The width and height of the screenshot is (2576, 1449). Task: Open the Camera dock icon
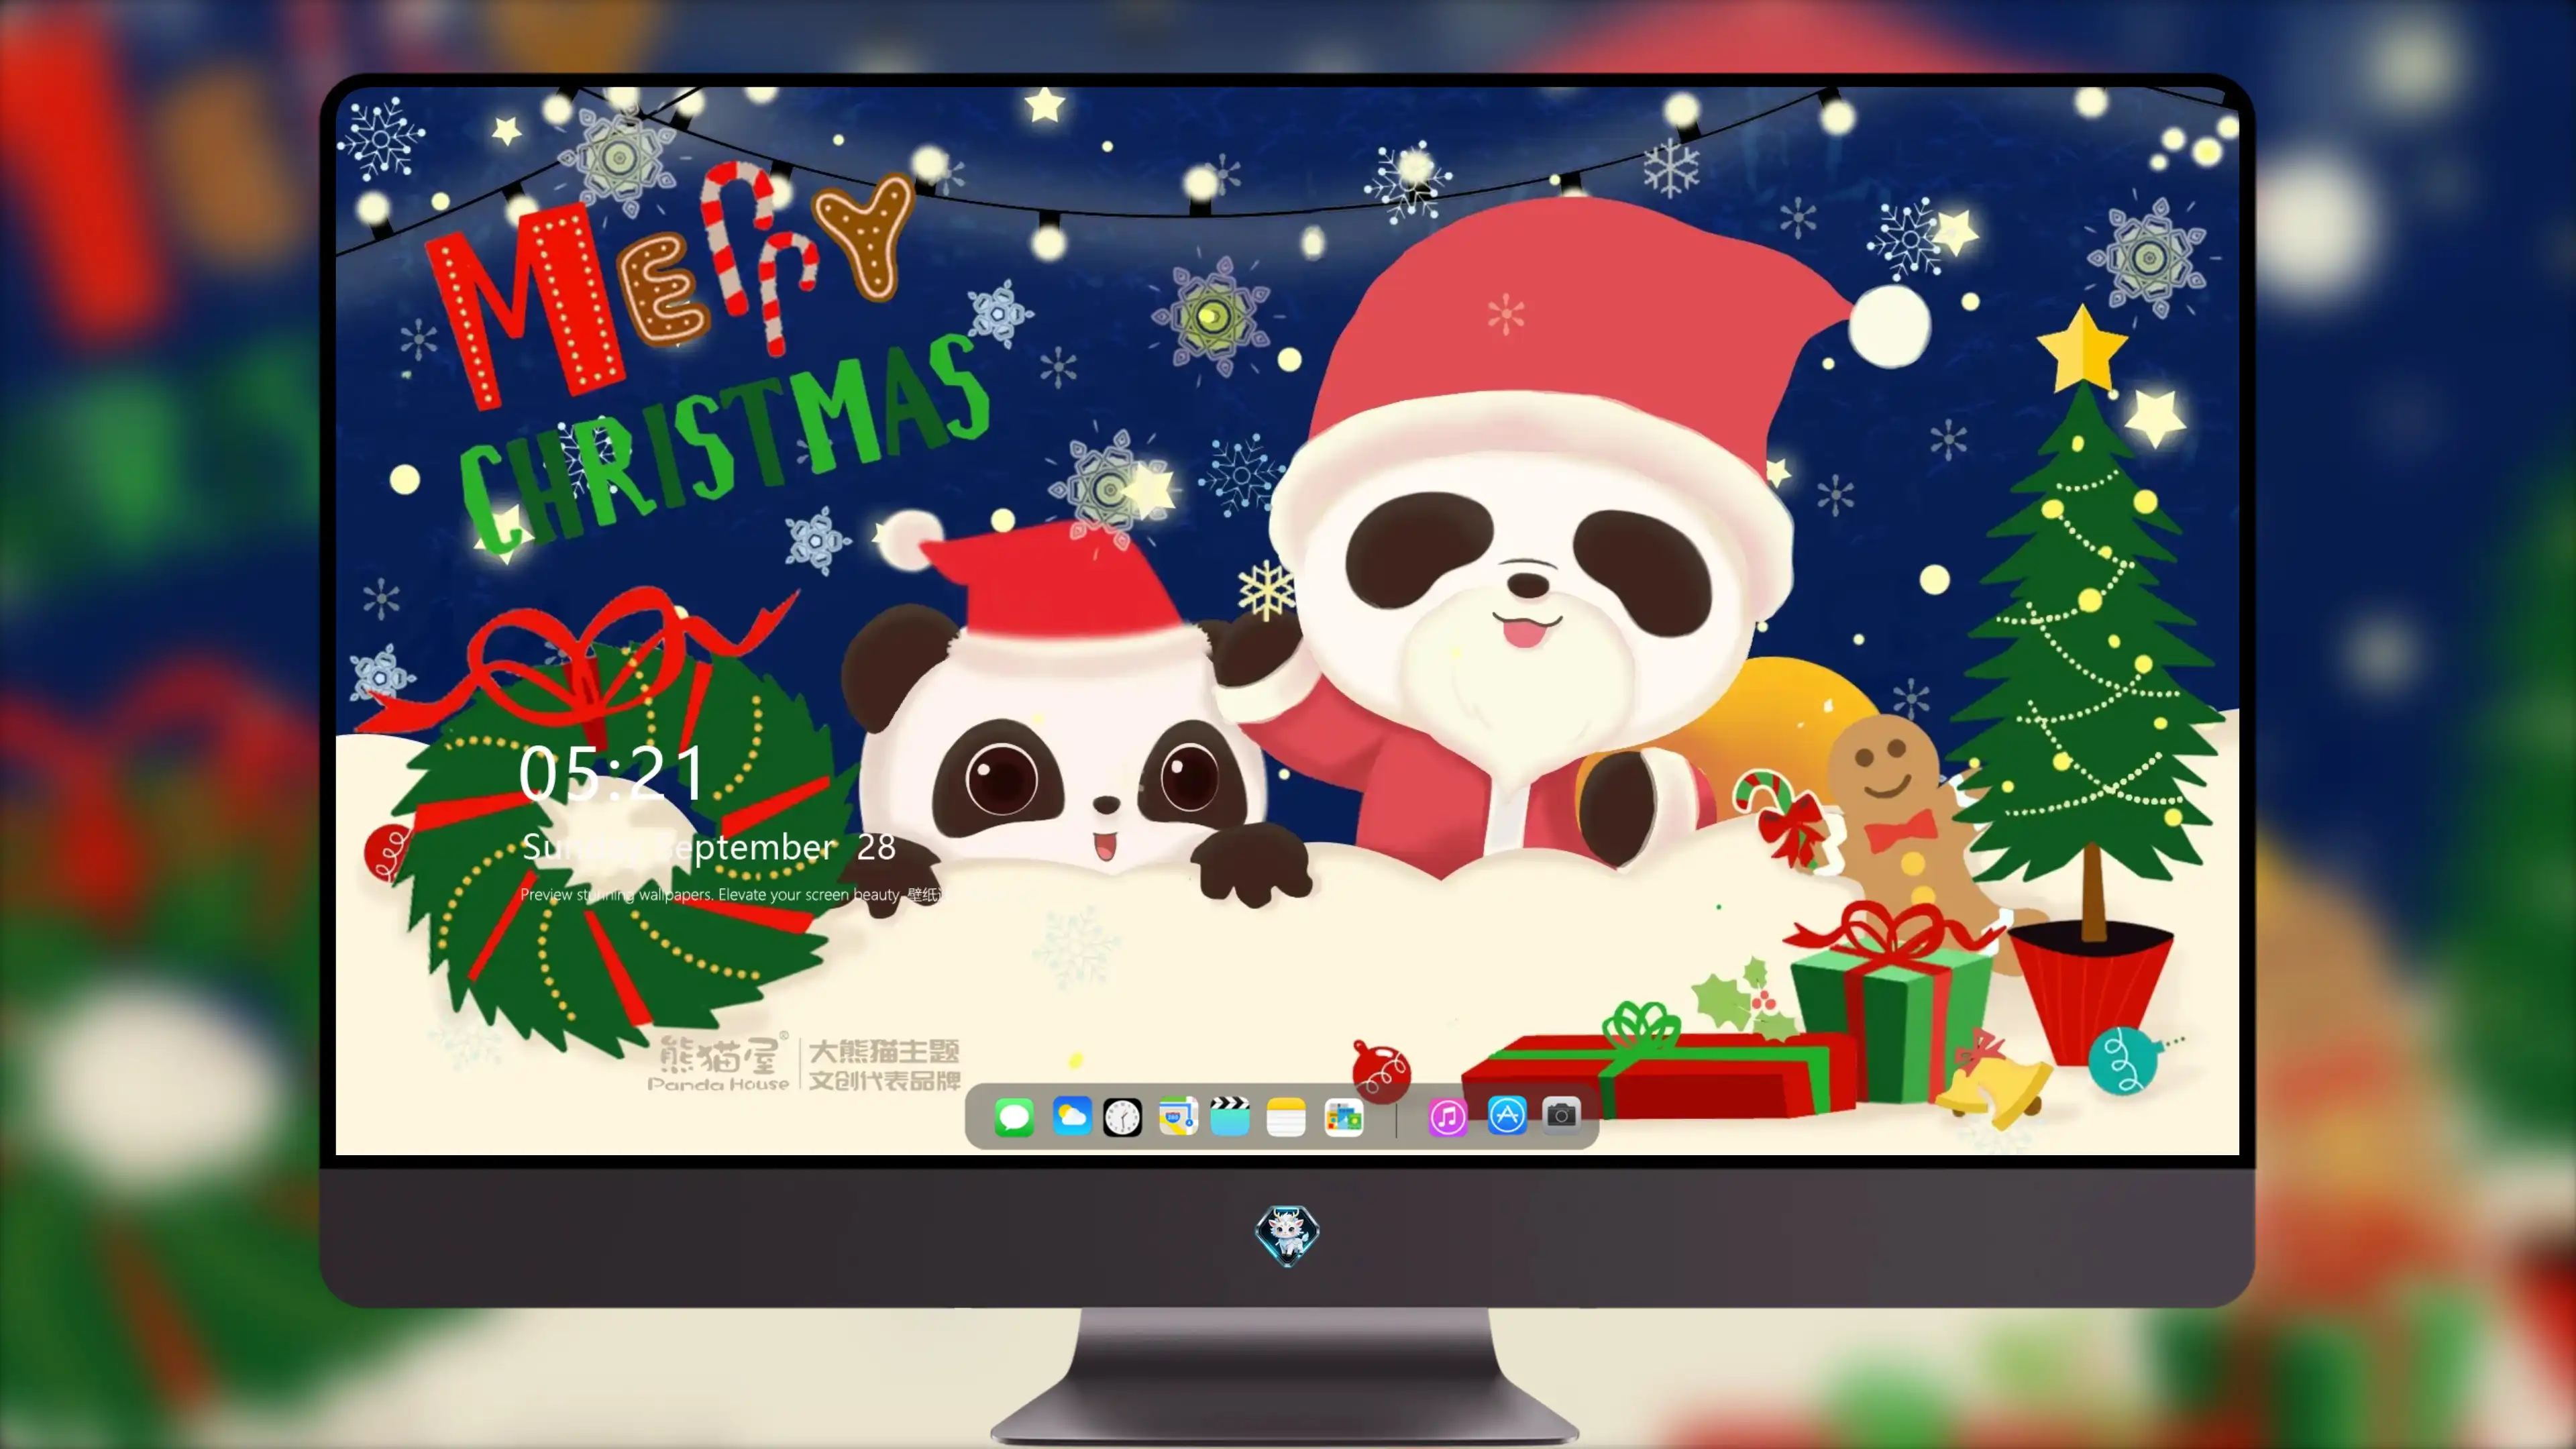pyautogui.click(x=1562, y=1116)
